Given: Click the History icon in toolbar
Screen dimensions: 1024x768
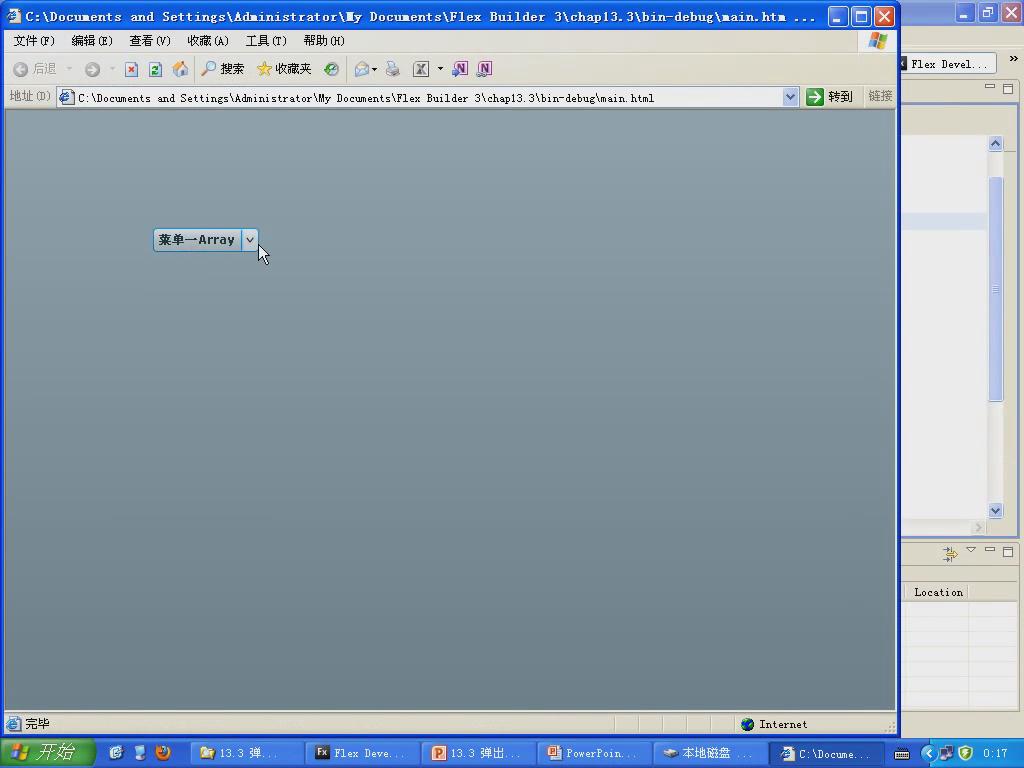Looking at the screenshot, I should click(x=332, y=69).
